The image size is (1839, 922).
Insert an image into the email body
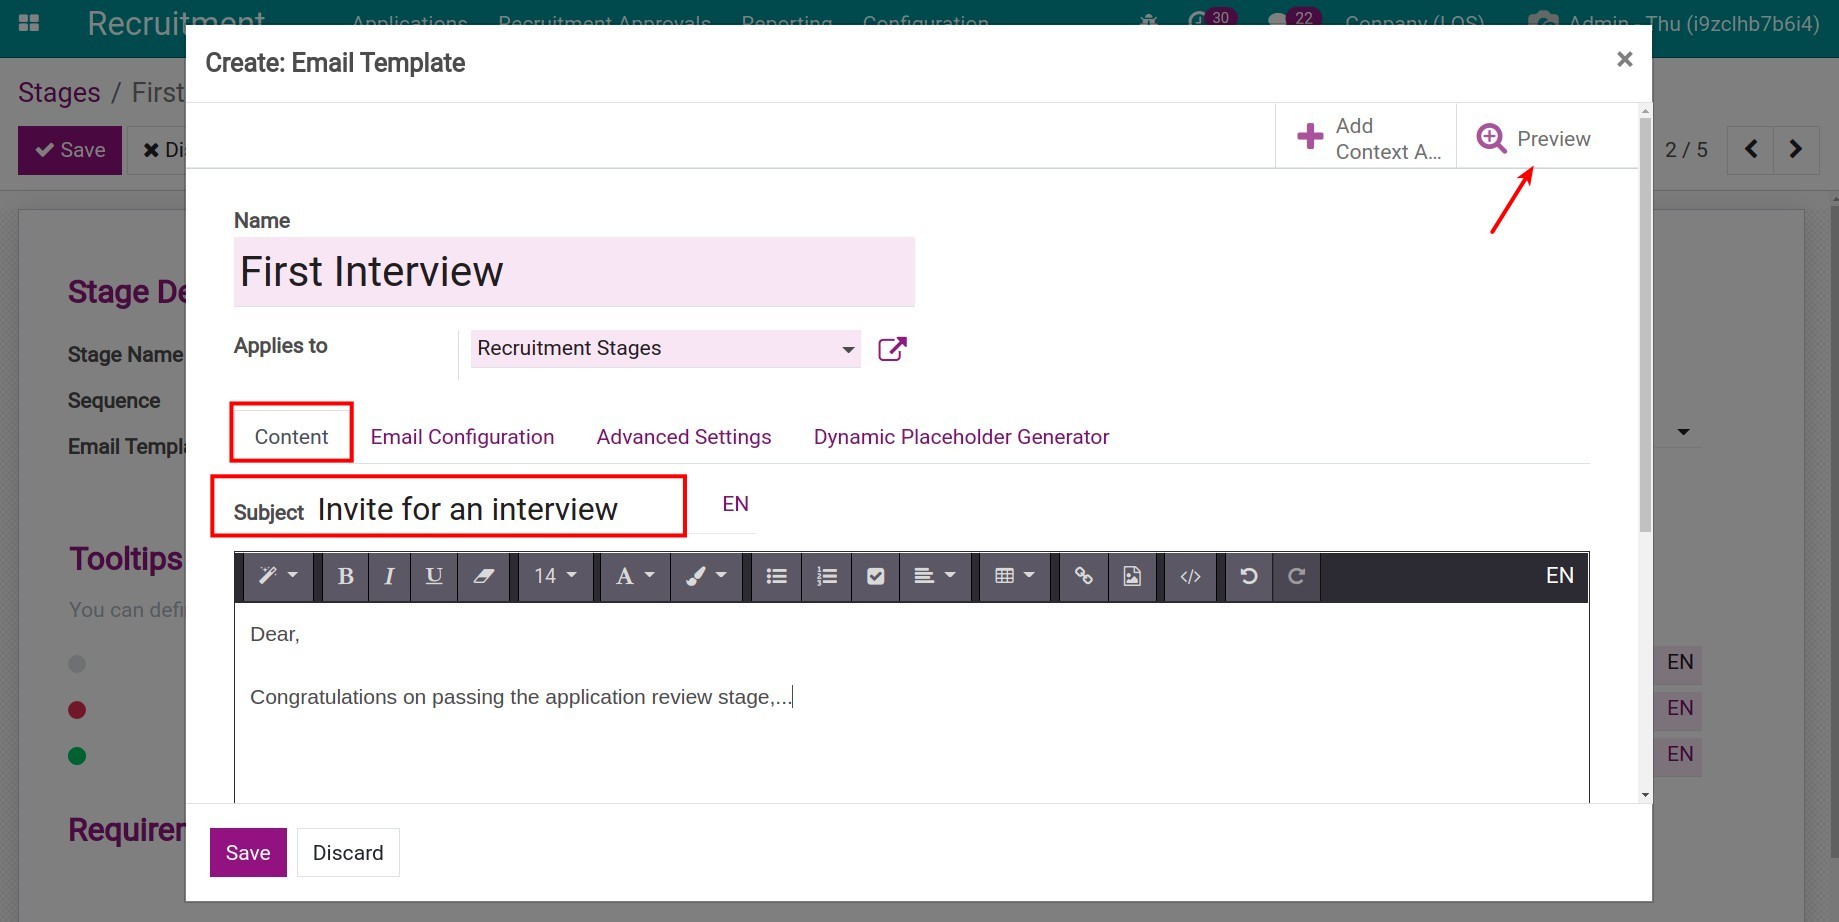point(1131,576)
